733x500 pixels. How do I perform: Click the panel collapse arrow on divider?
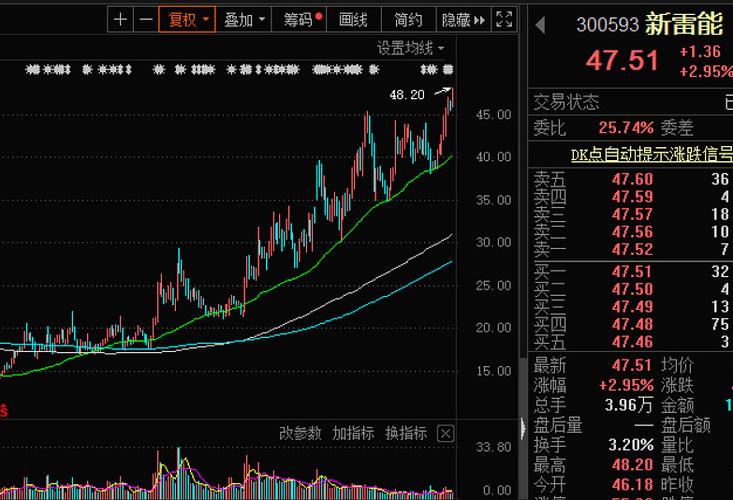click(x=523, y=429)
